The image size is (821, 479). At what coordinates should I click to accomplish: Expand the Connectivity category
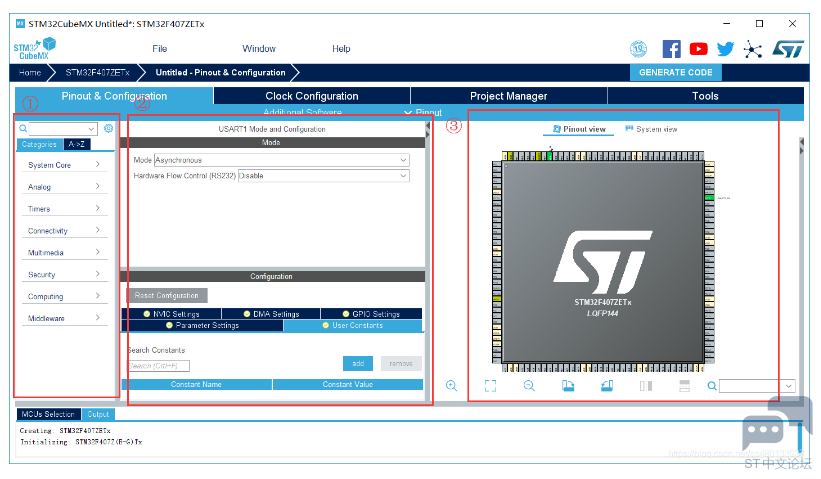point(65,231)
